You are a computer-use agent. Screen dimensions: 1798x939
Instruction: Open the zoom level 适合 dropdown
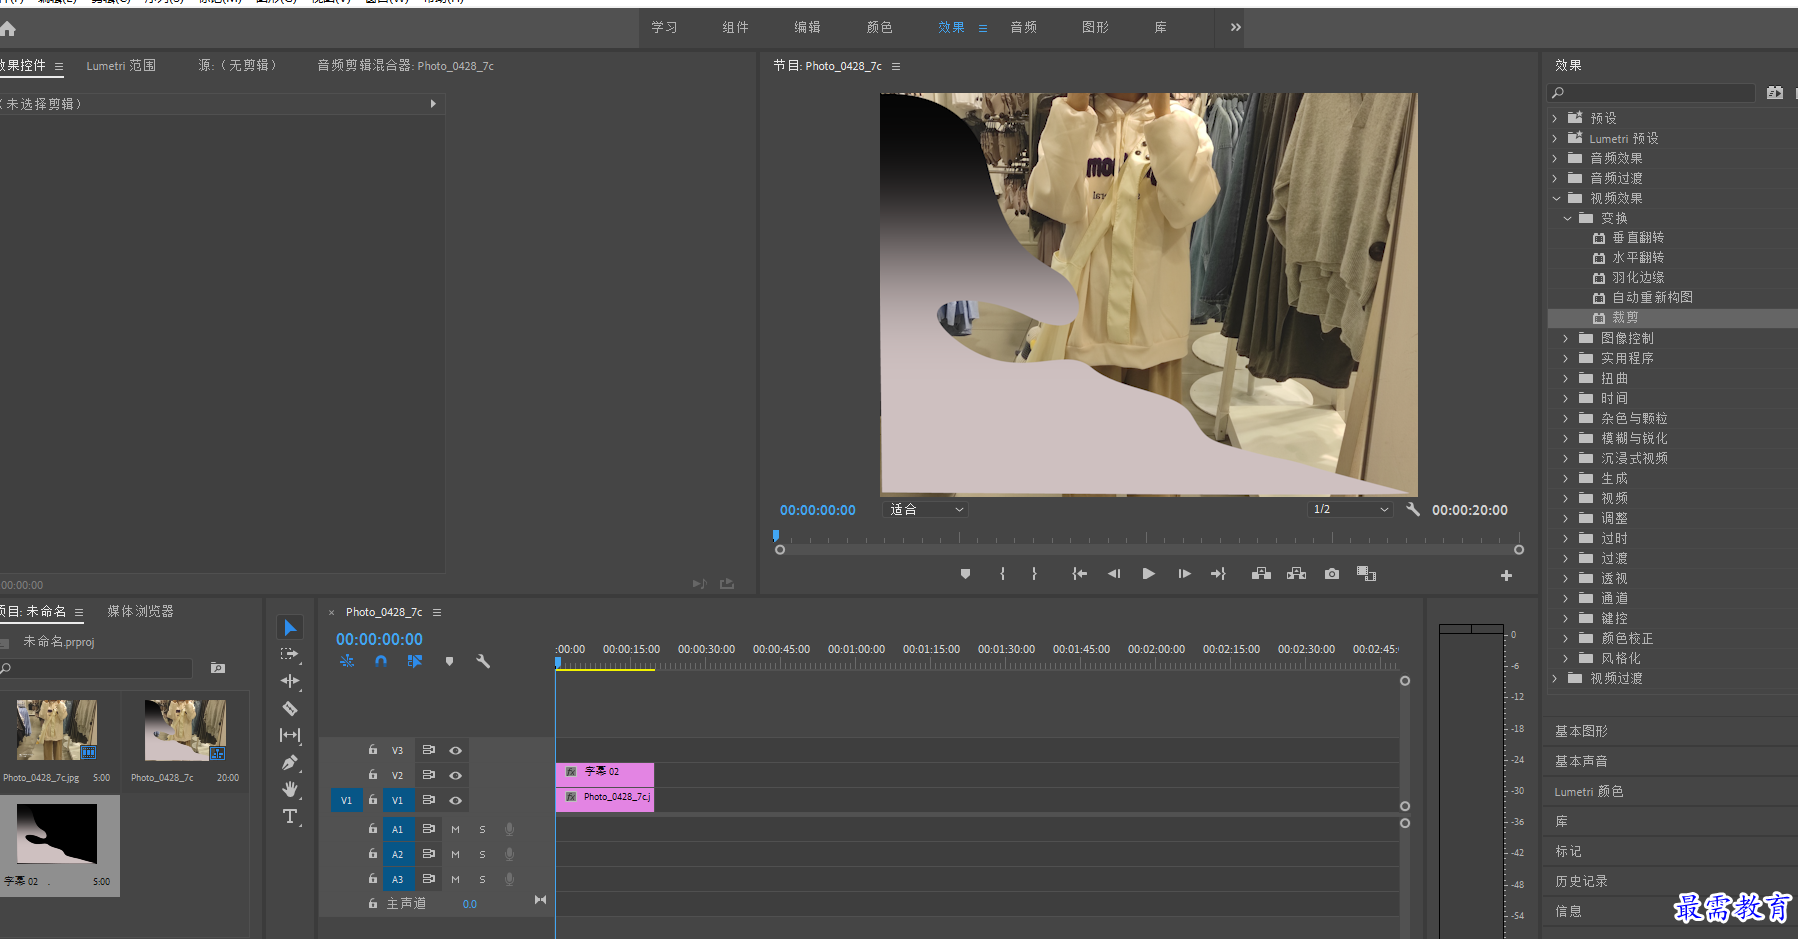pos(927,509)
